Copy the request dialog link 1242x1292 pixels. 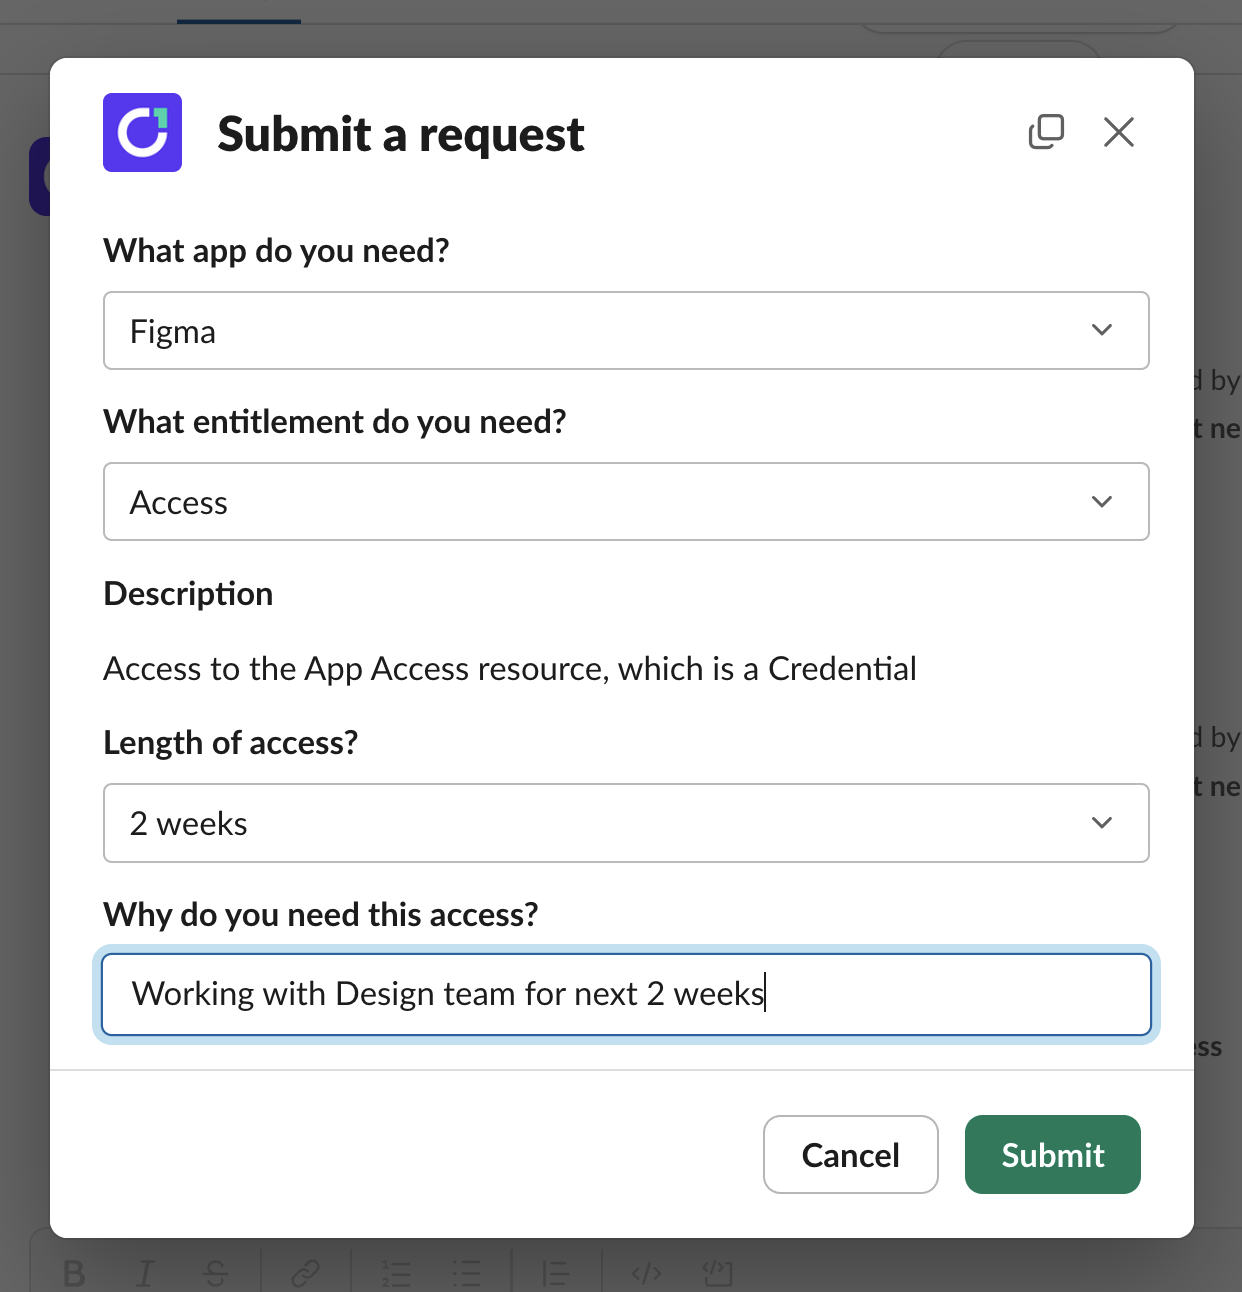pyautogui.click(x=1047, y=131)
